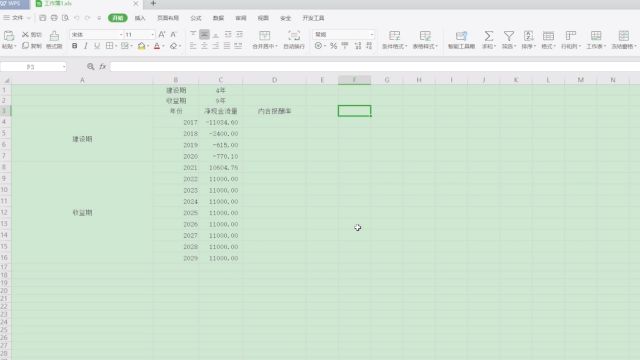Open the 数据 Data tab
This screenshot has height=360, width=640.
(218, 18)
